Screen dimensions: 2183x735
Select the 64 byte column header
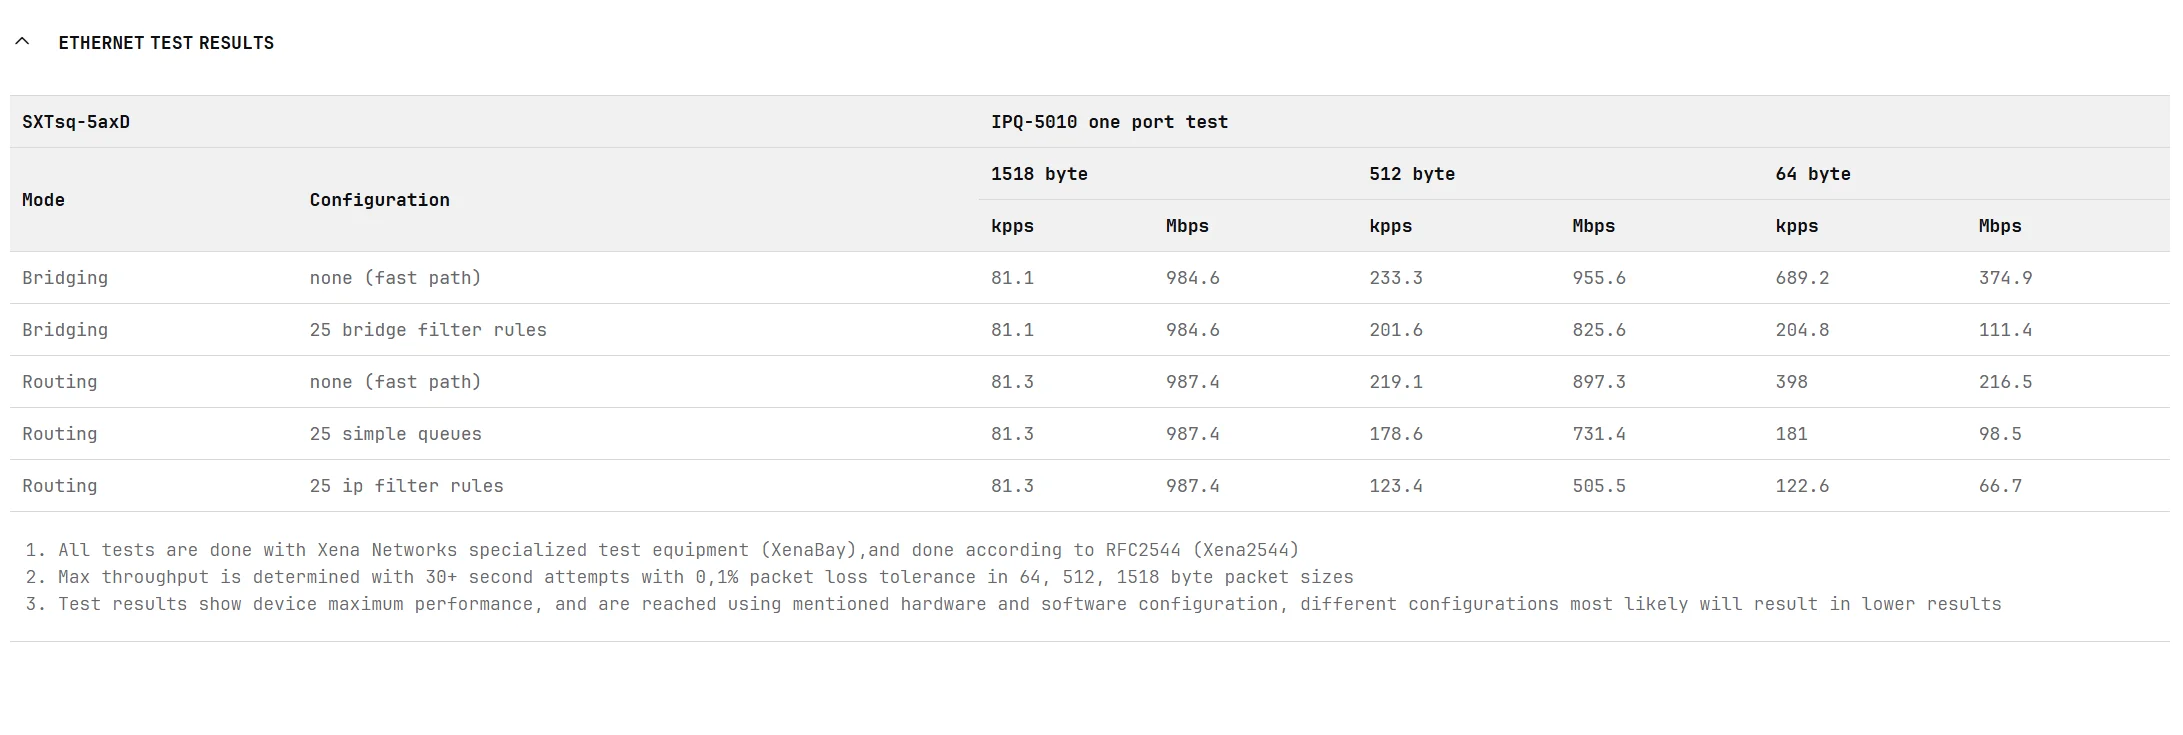point(1813,174)
